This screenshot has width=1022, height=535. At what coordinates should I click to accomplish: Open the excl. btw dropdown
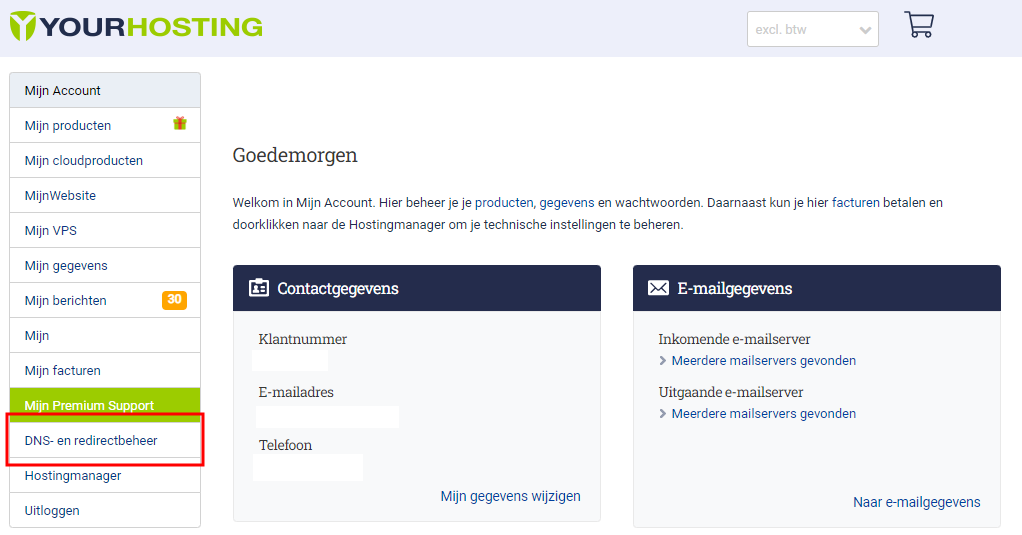click(812, 29)
